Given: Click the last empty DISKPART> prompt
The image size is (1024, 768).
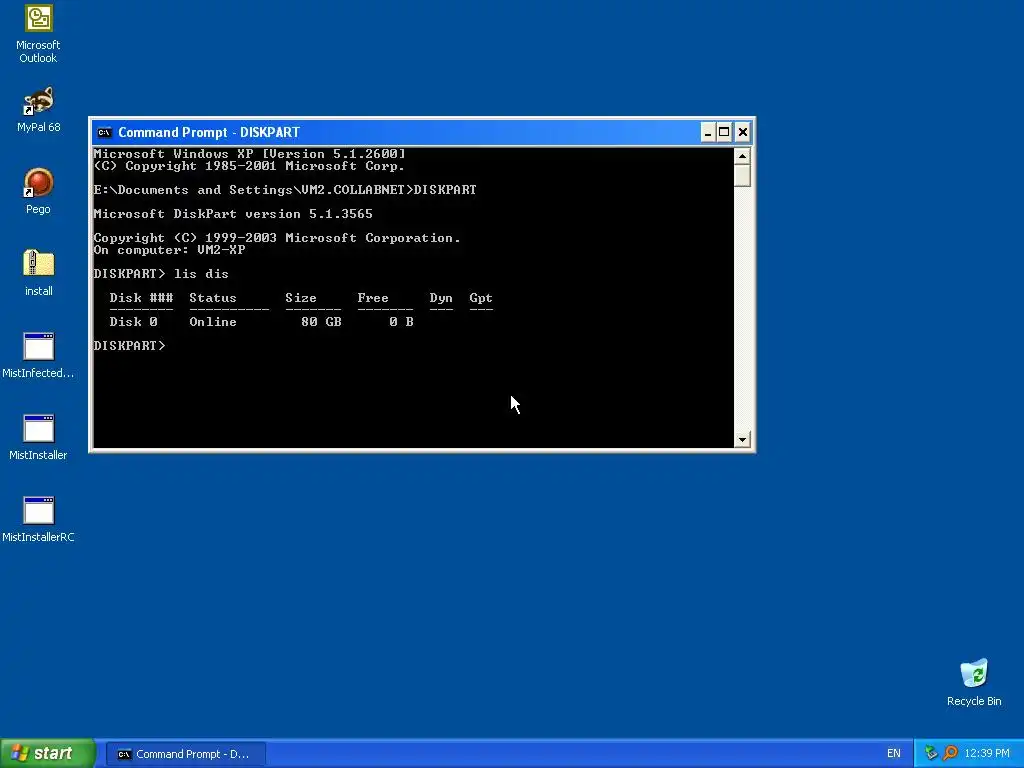Looking at the screenshot, I should pyautogui.click(x=129, y=345).
